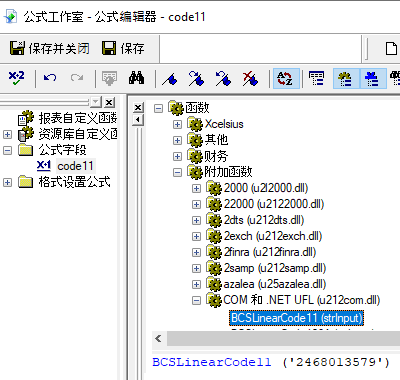400x380 pixels.
Task: Go to previous bookmark icon
Action: point(223,79)
